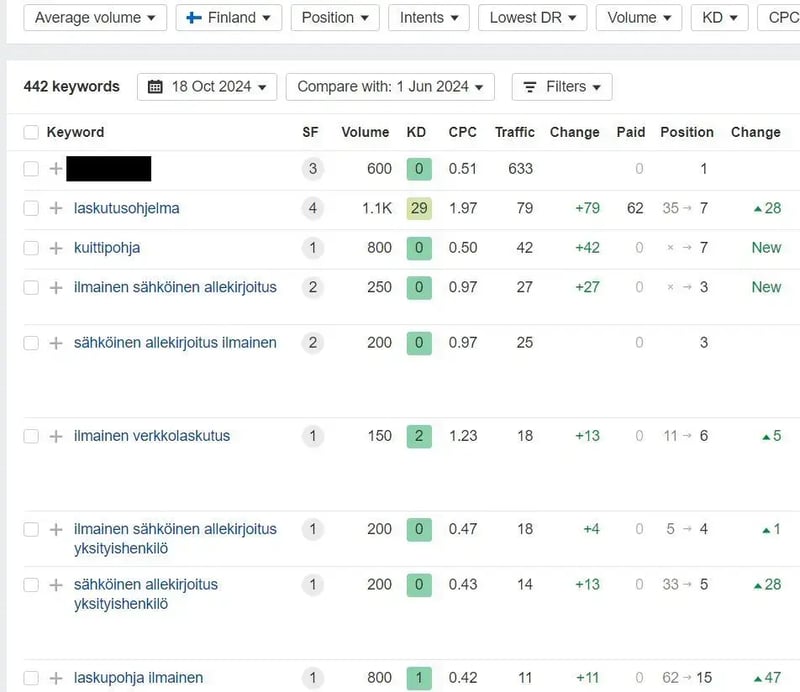Click SF badge 4 for laskutusohjelma
Viewport: 800px width, 692px height.
(313, 208)
